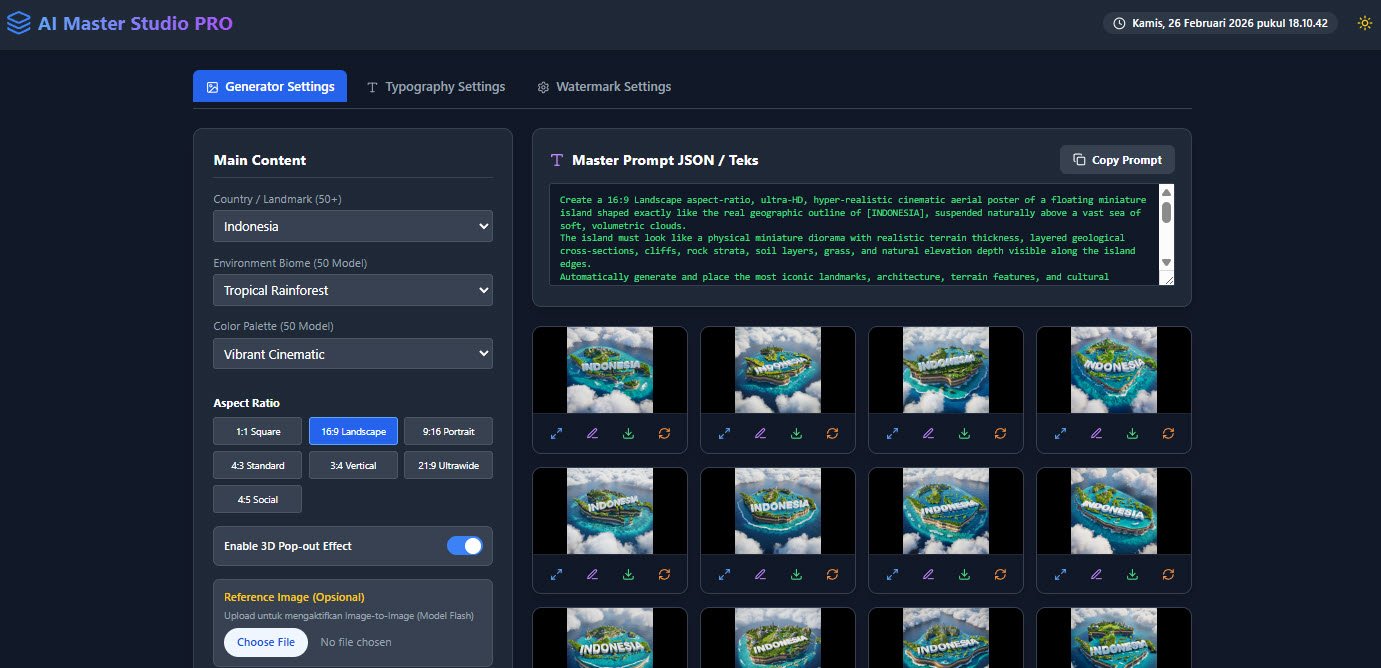
Task: Expand the second image in the top row
Action: (725, 433)
